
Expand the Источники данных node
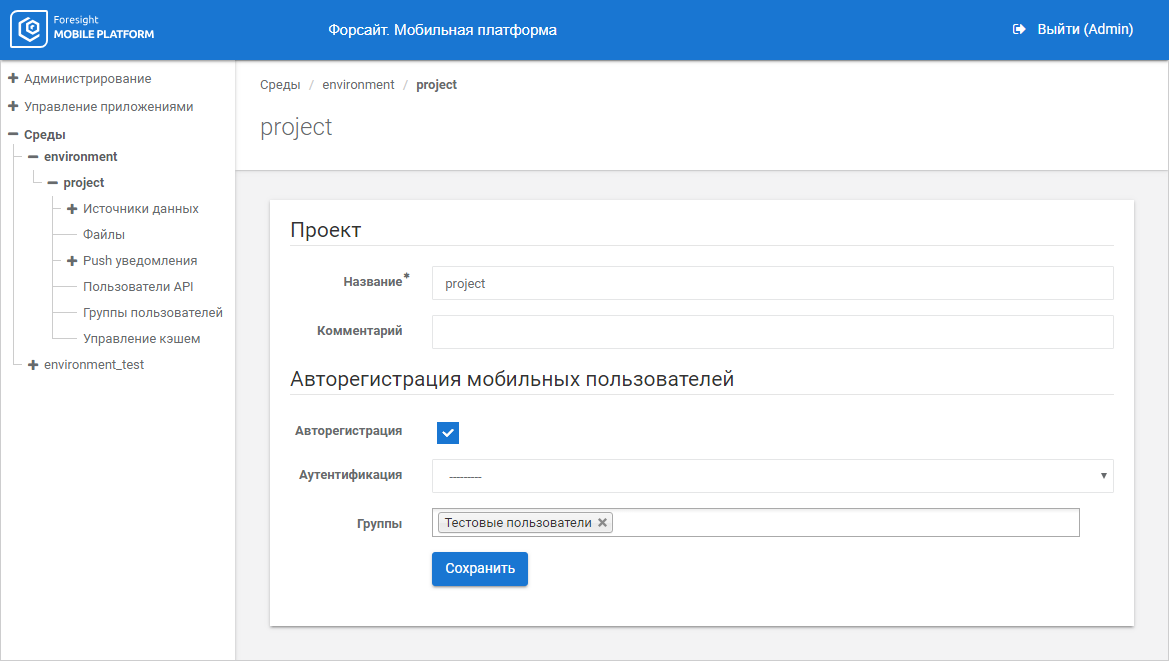click(72, 209)
